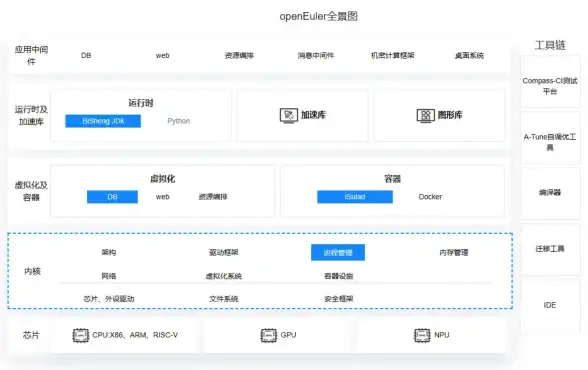The image size is (588, 370).
Task: Click the GPU text label
Action: pyautogui.click(x=288, y=335)
